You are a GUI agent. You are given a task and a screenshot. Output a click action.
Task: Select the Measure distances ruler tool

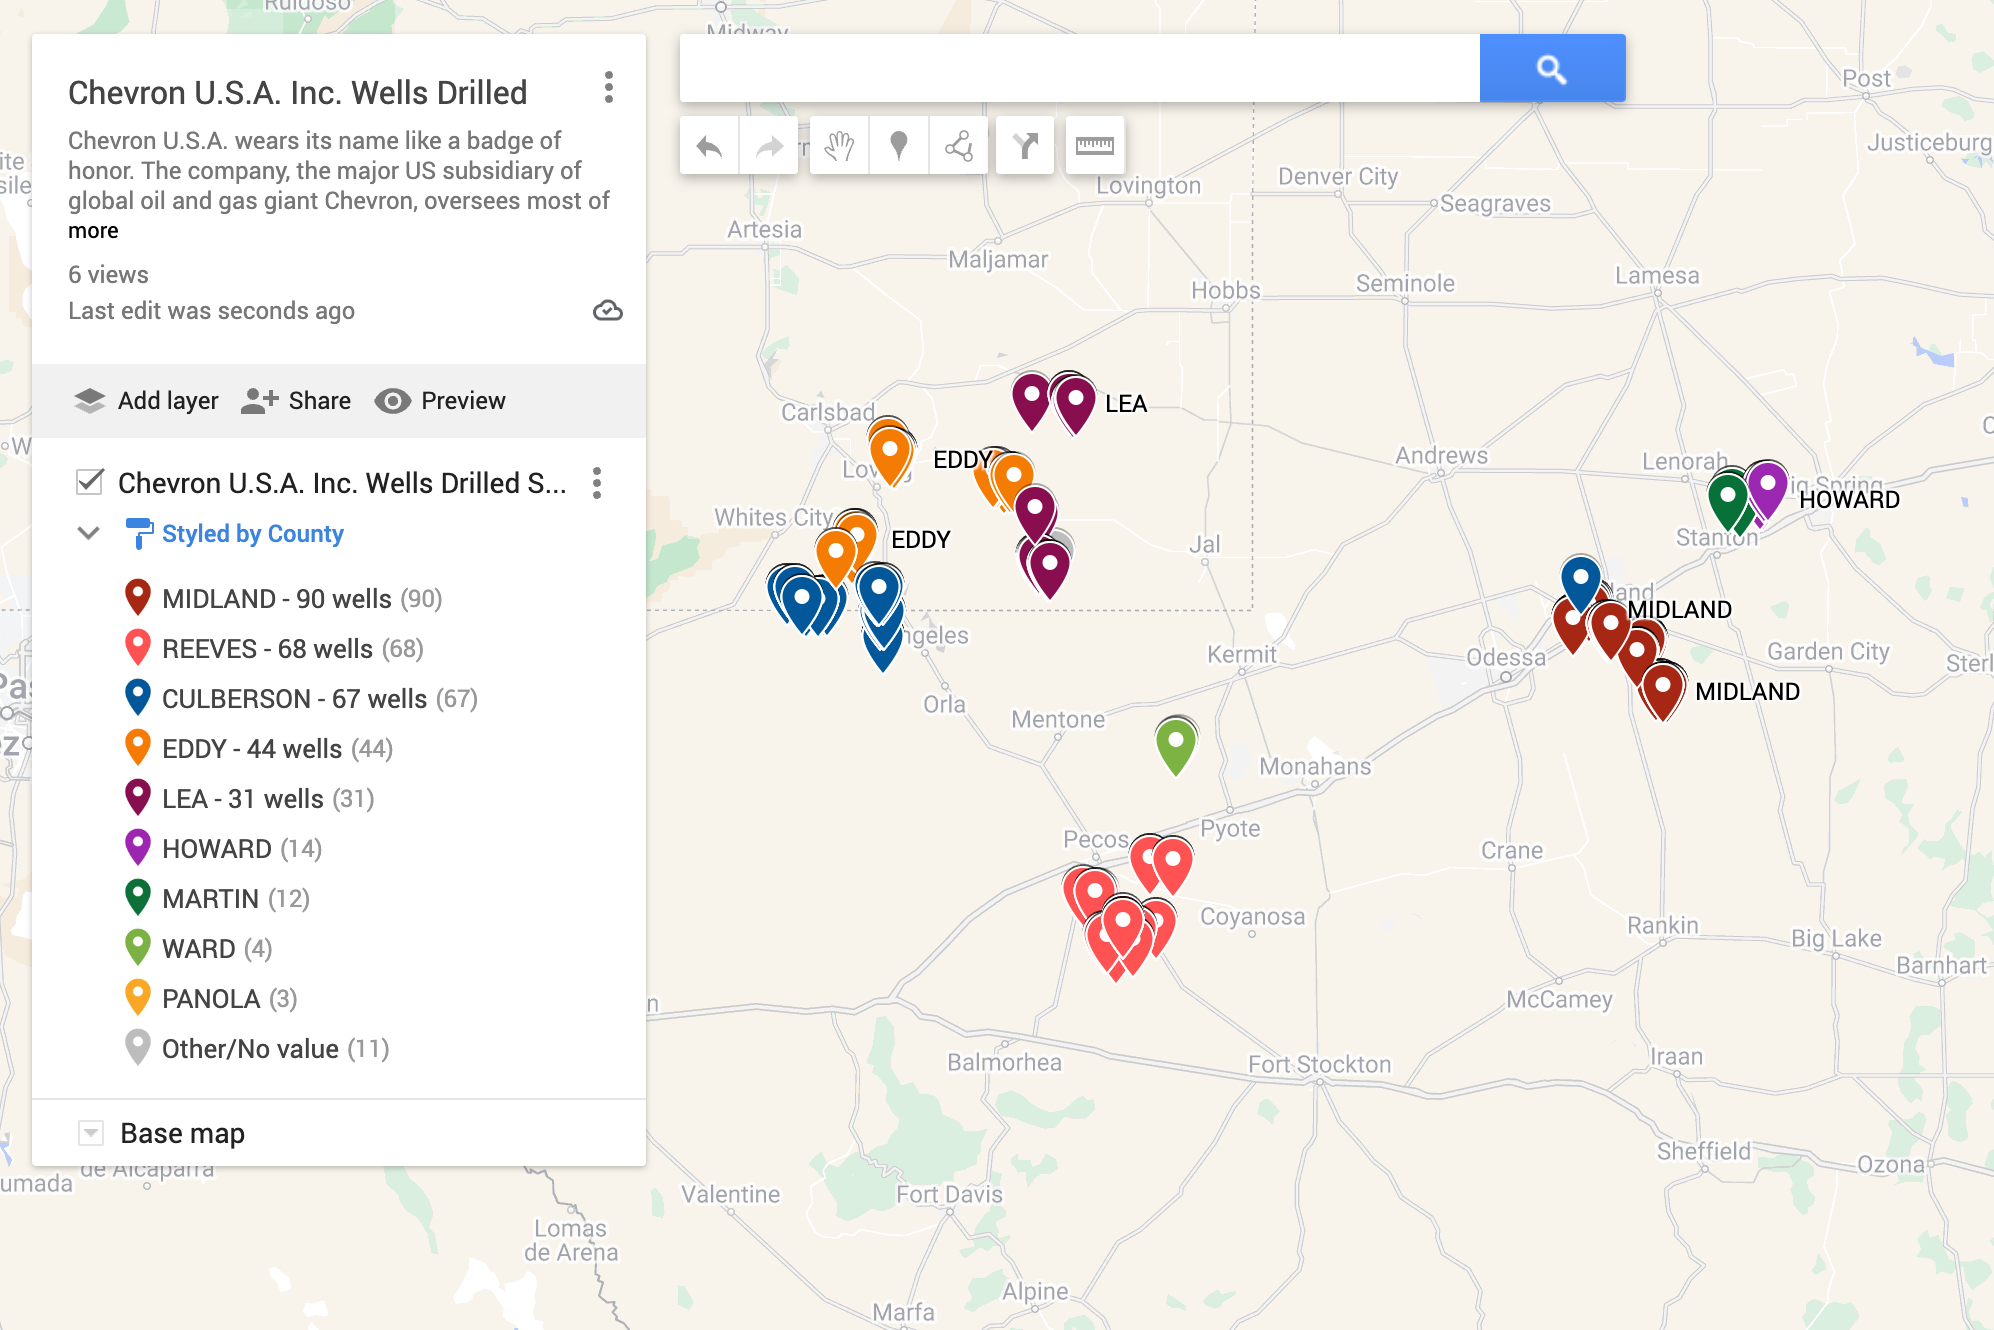point(1094,146)
